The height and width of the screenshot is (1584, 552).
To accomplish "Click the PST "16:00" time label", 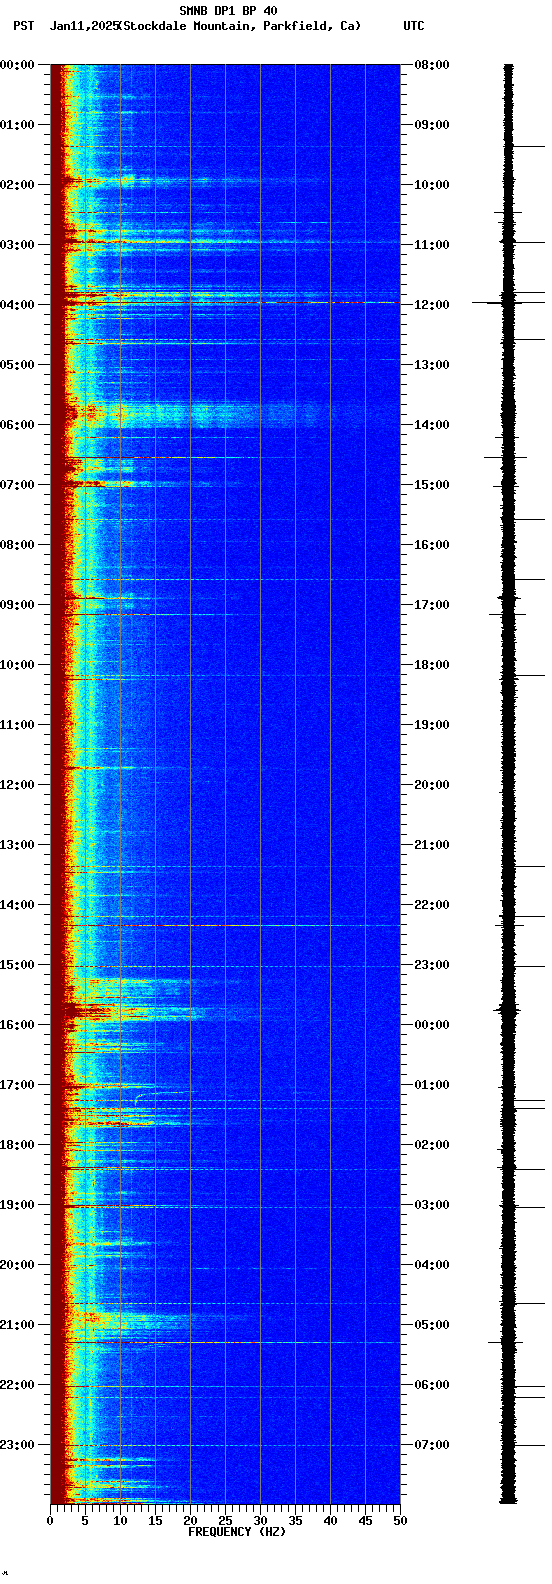I will [x=17, y=1025].
